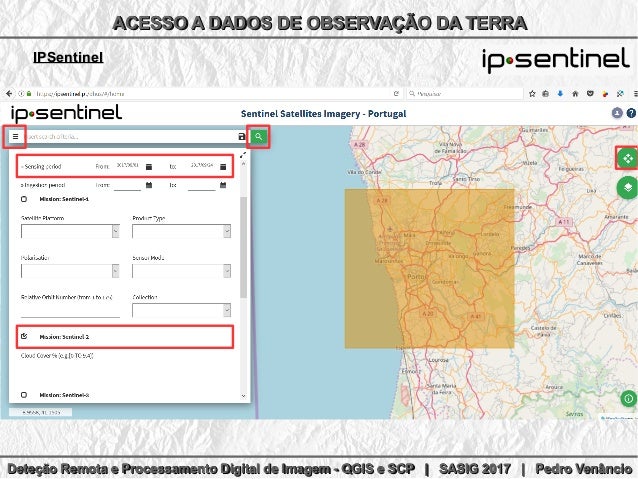This screenshot has width=638, height=479.
Task: Click the Pocket icon in browser toolbar
Action: click(x=590, y=94)
